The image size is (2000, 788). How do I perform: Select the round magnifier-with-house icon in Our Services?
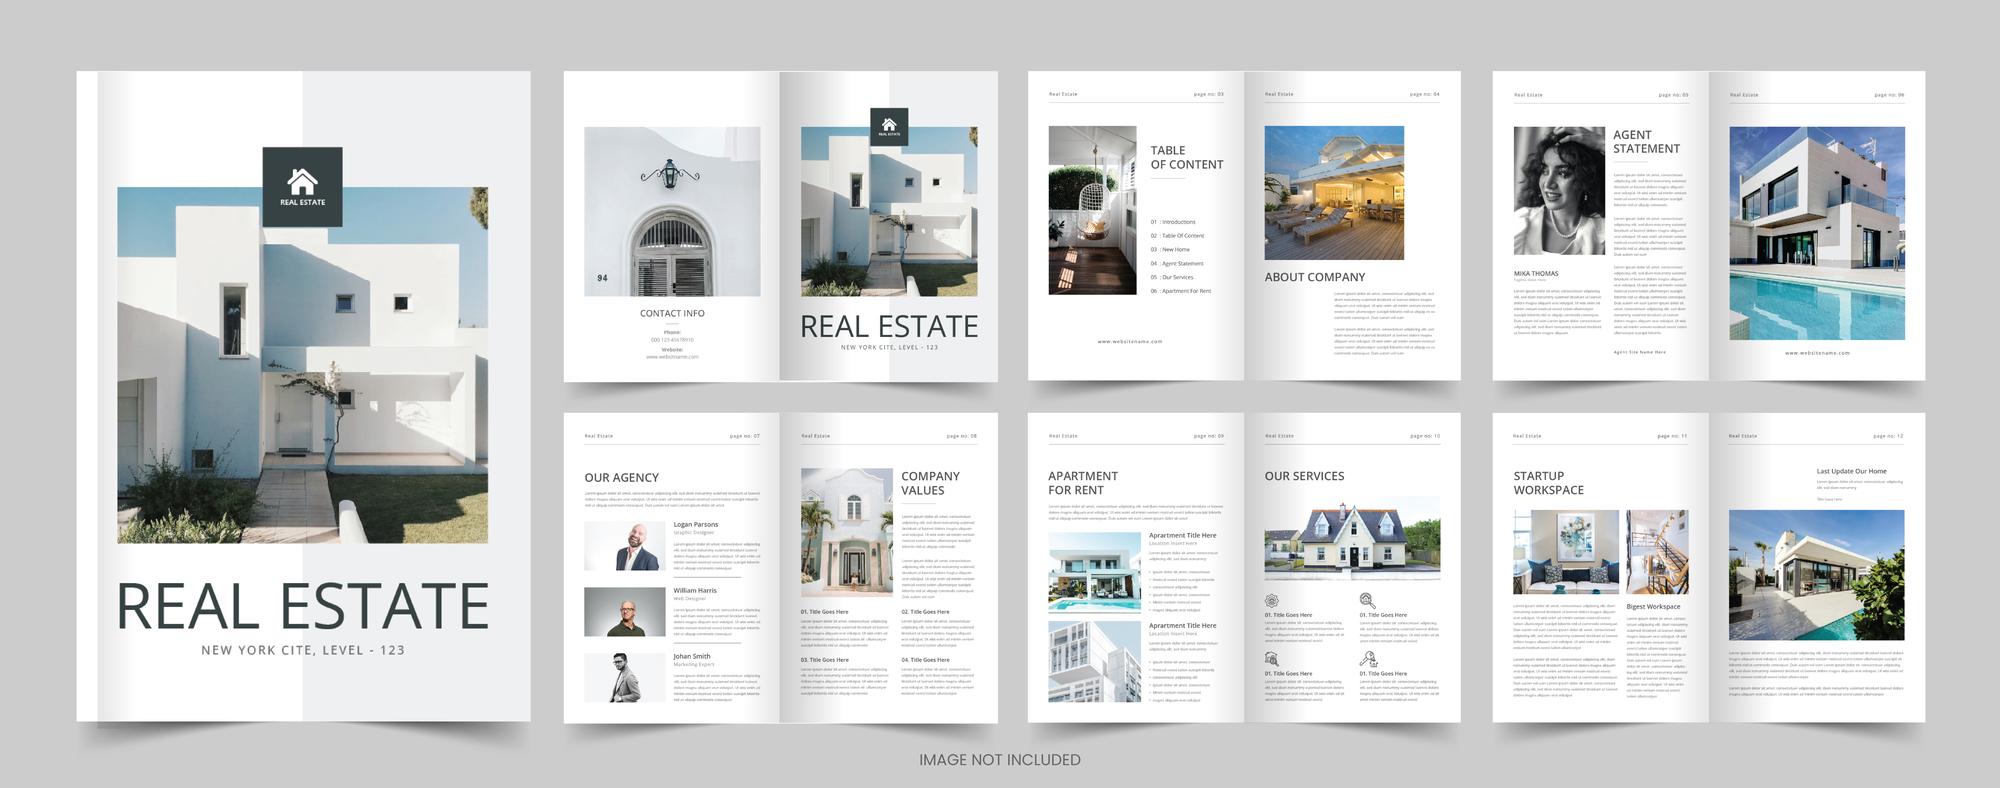[x=1367, y=601]
